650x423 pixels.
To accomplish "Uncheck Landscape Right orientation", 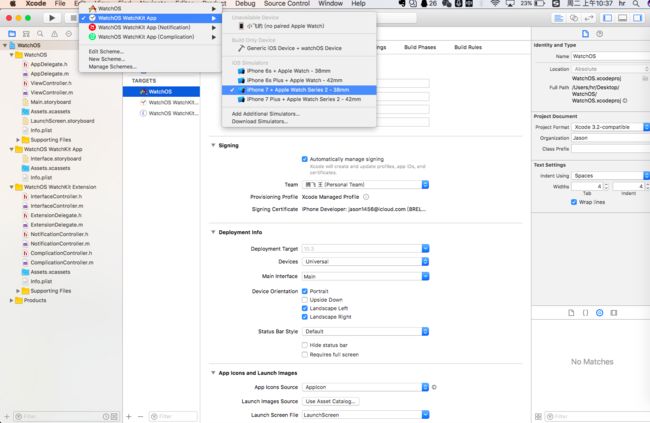I will point(305,317).
